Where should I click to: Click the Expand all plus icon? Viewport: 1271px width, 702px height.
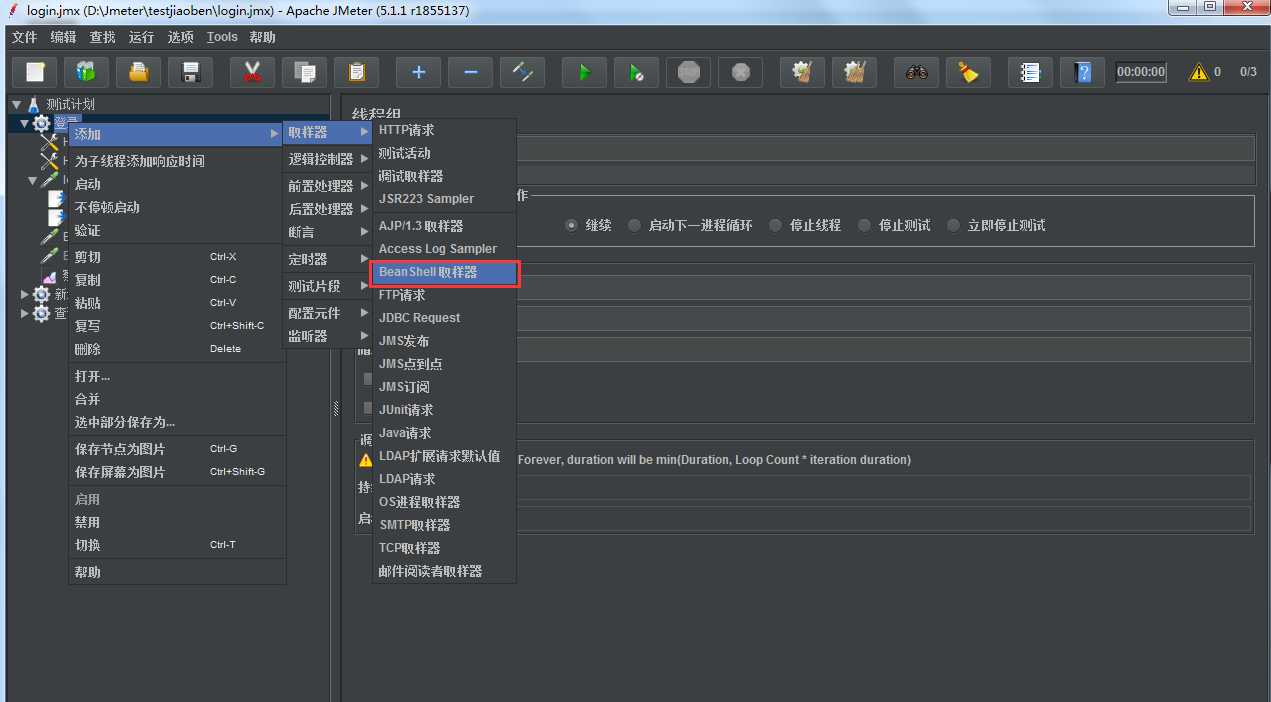[x=418, y=72]
